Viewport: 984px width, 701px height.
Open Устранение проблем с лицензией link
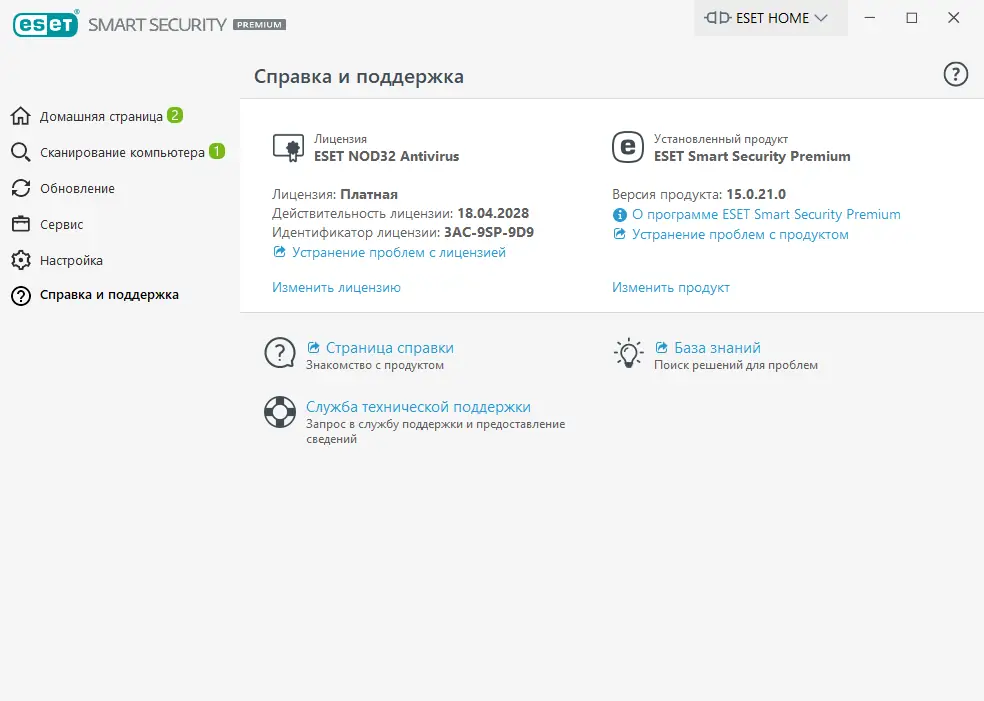397,253
